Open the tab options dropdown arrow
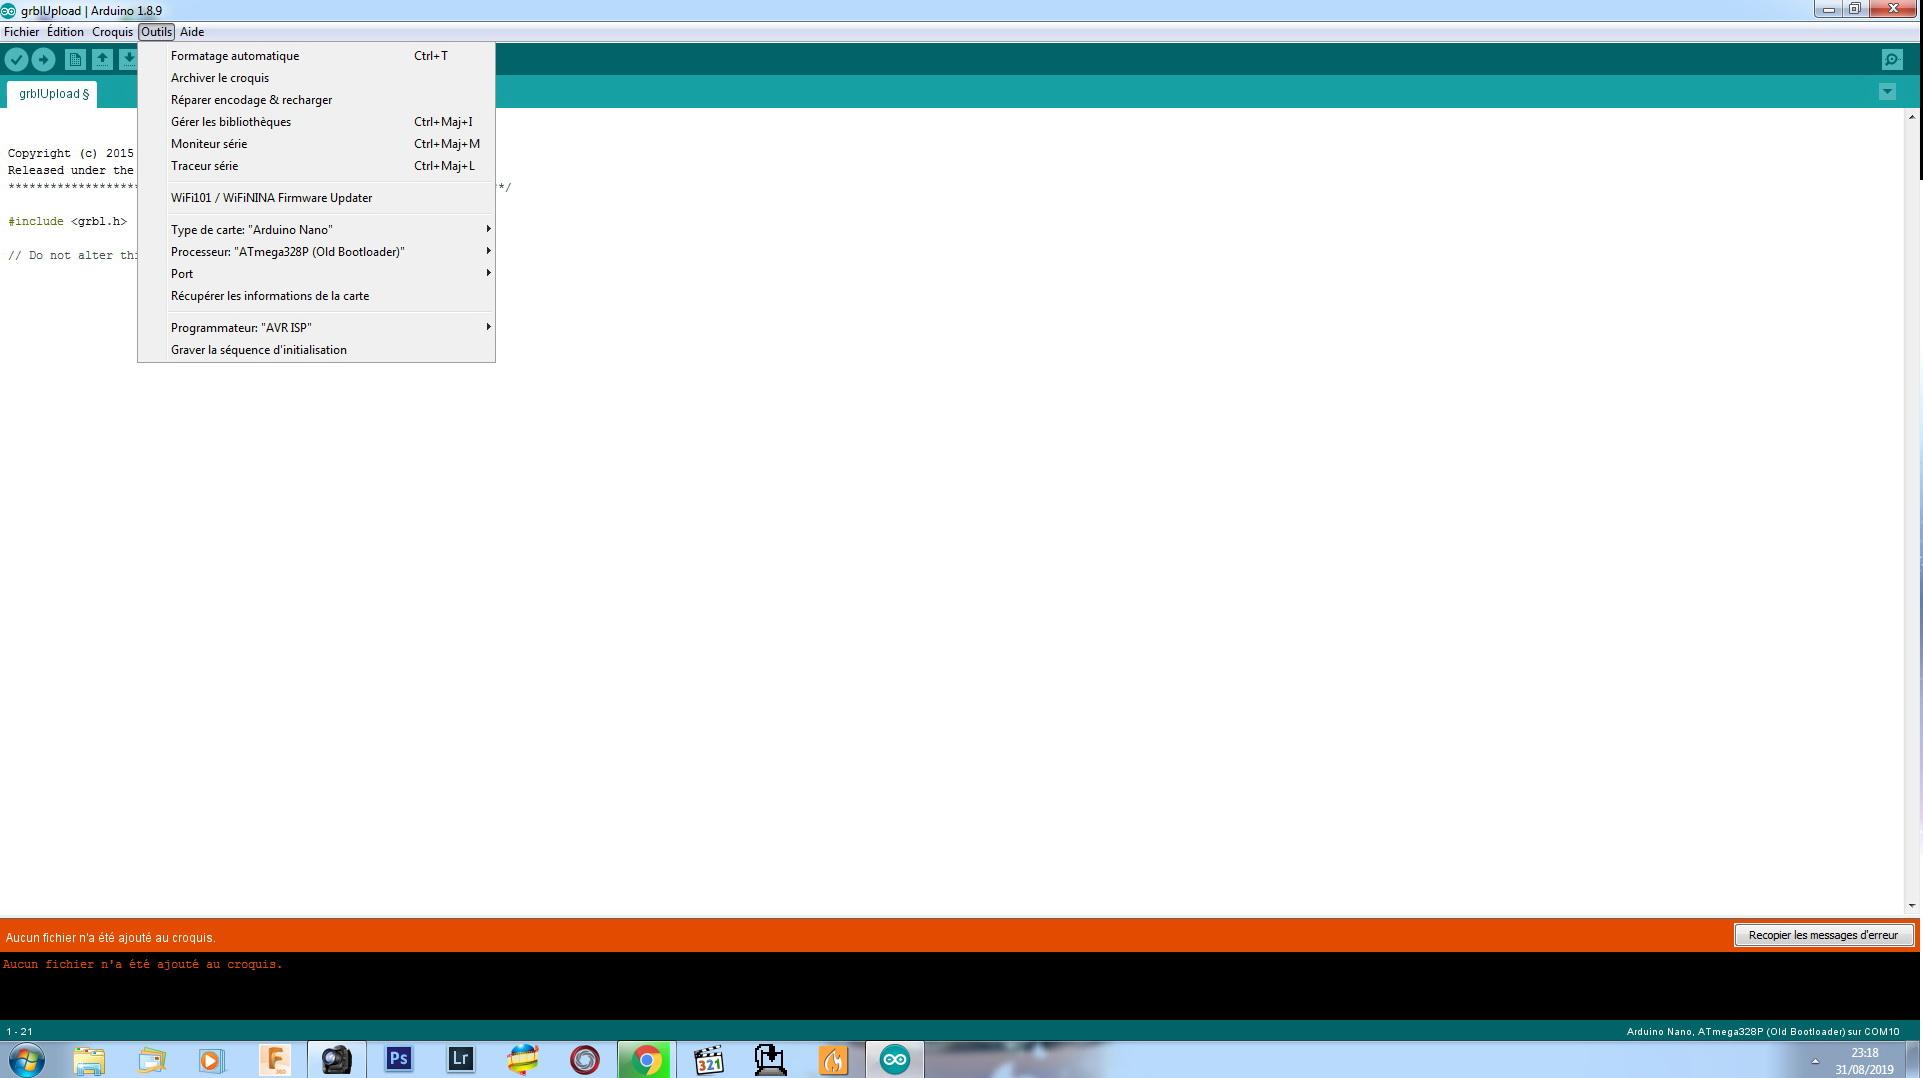1923x1078 pixels. (1887, 92)
